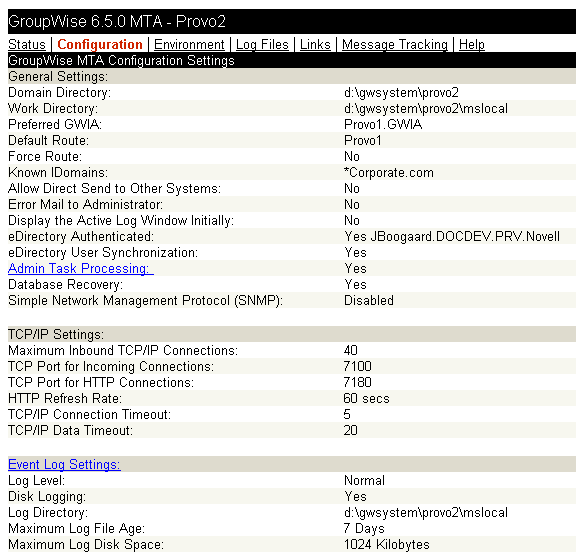Click the Error Mail to Administrator label

click(x=85, y=205)
